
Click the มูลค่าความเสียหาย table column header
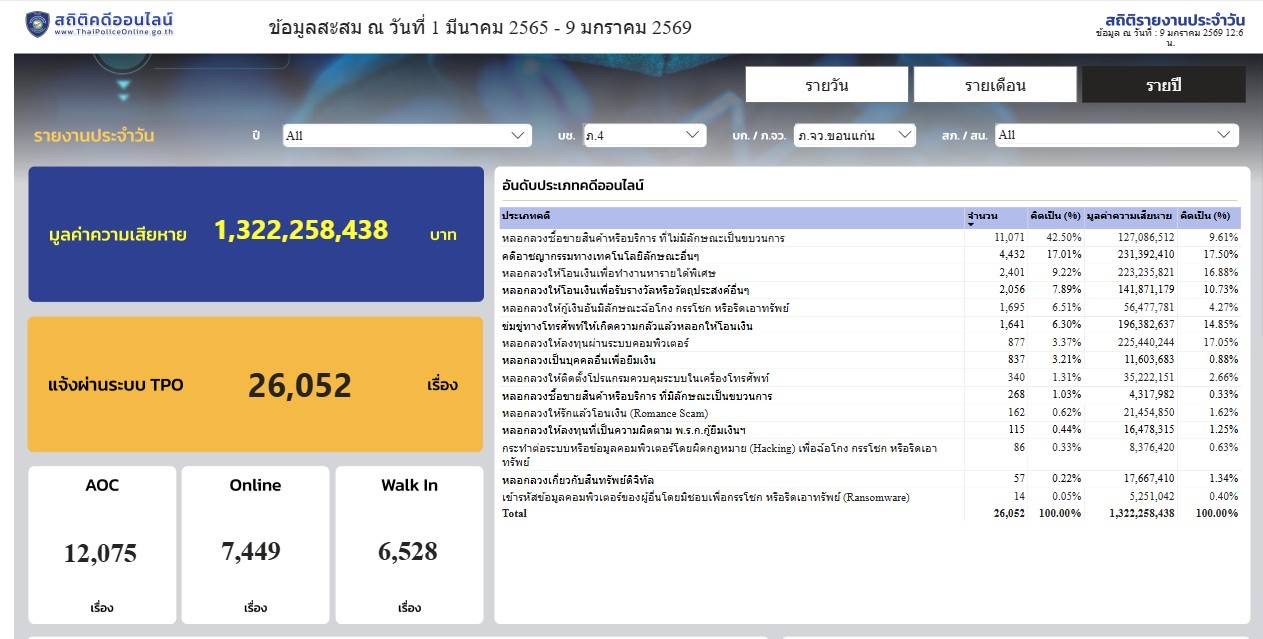(x=1129, y=216)
